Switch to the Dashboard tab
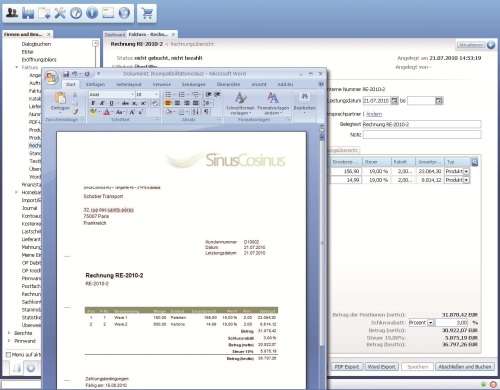 coord(115,34)
